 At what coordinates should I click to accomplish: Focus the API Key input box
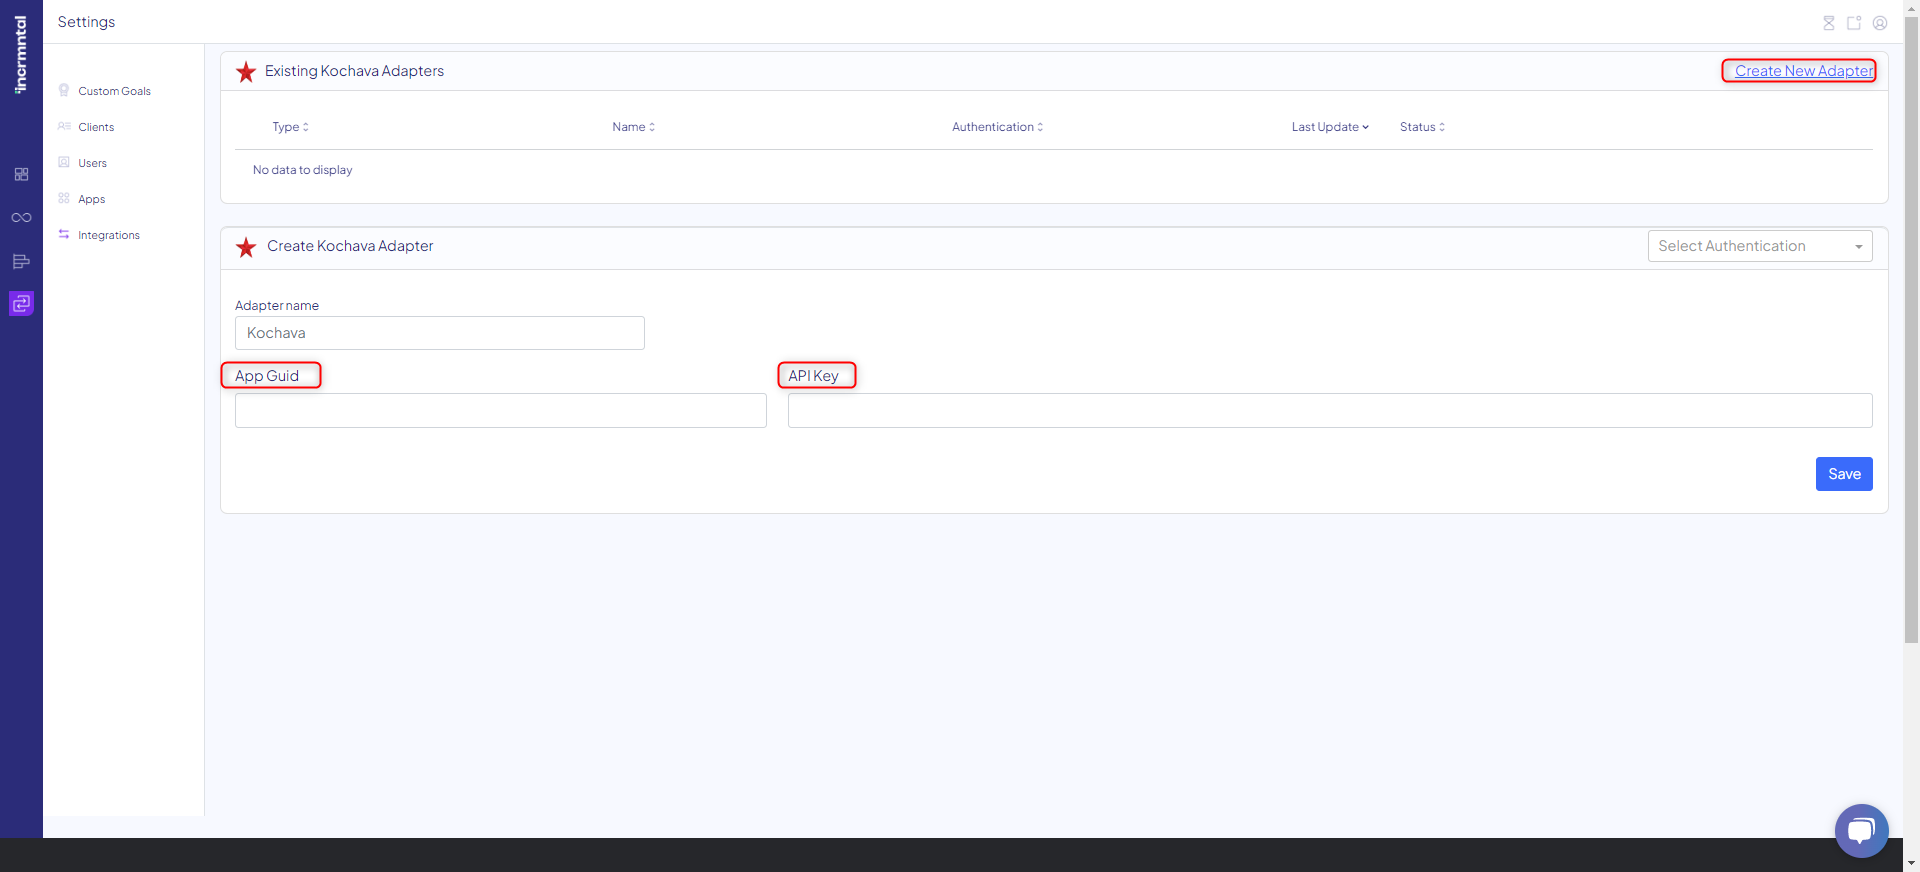pyautogui.click(x=1329, y=411)
